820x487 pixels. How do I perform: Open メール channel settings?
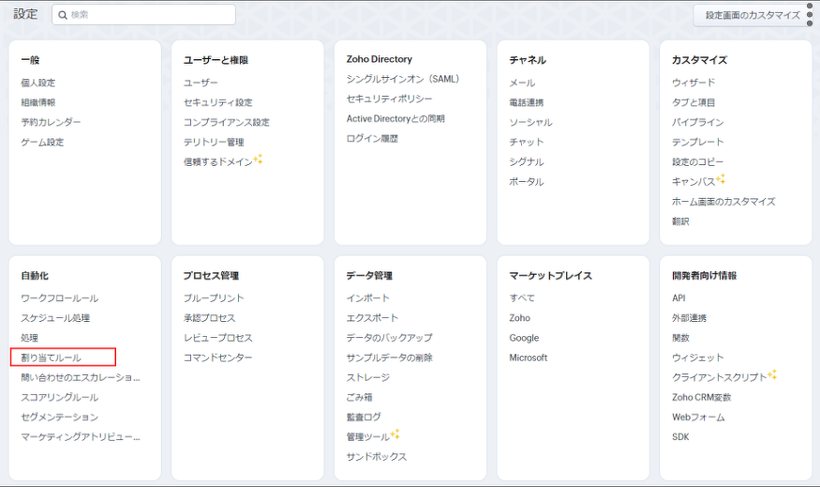point(522,83)
